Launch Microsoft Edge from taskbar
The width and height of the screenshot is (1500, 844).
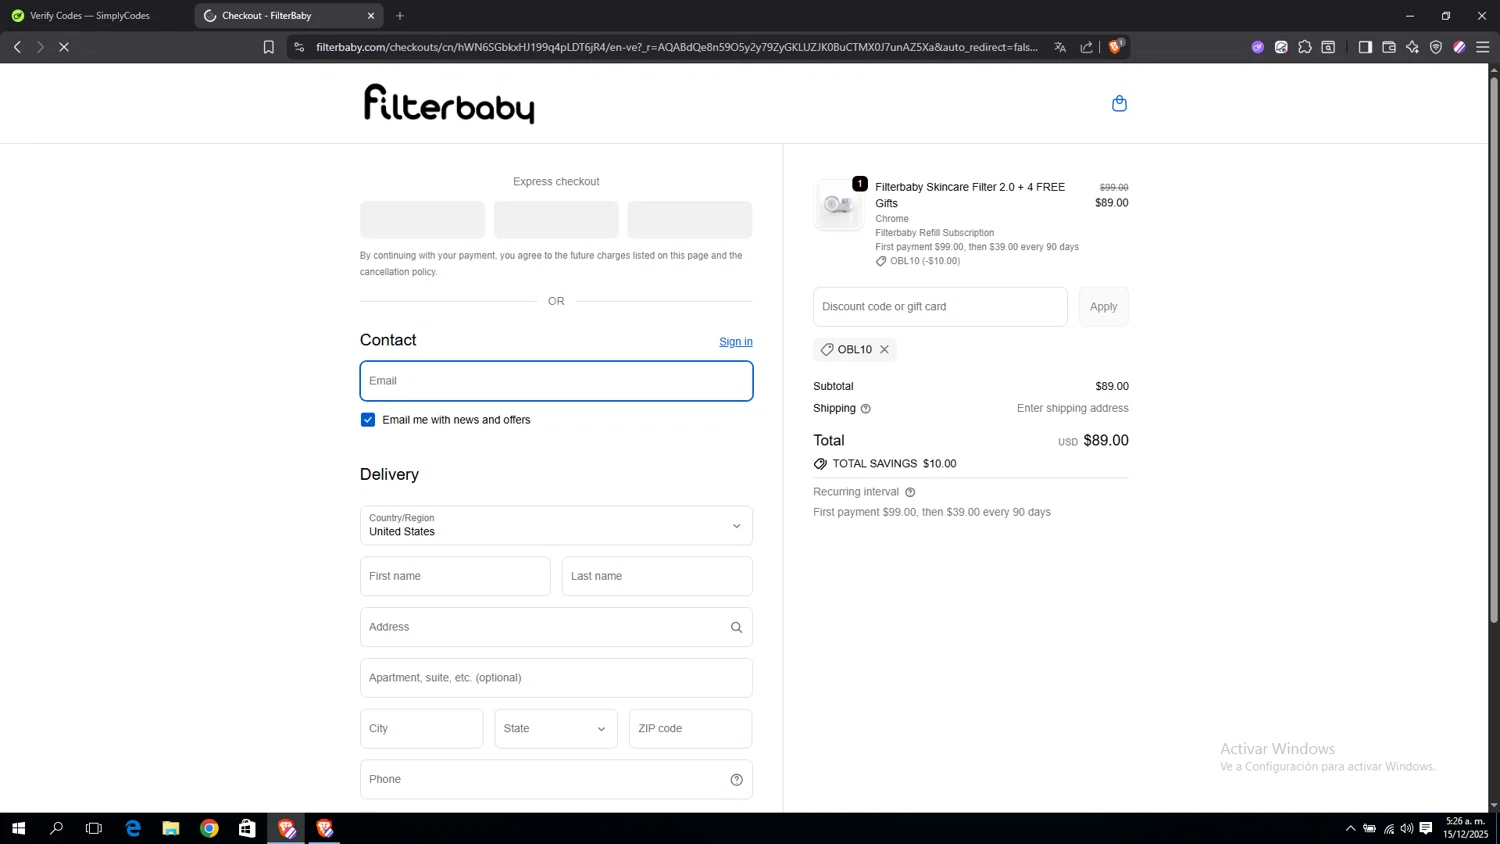133,829
